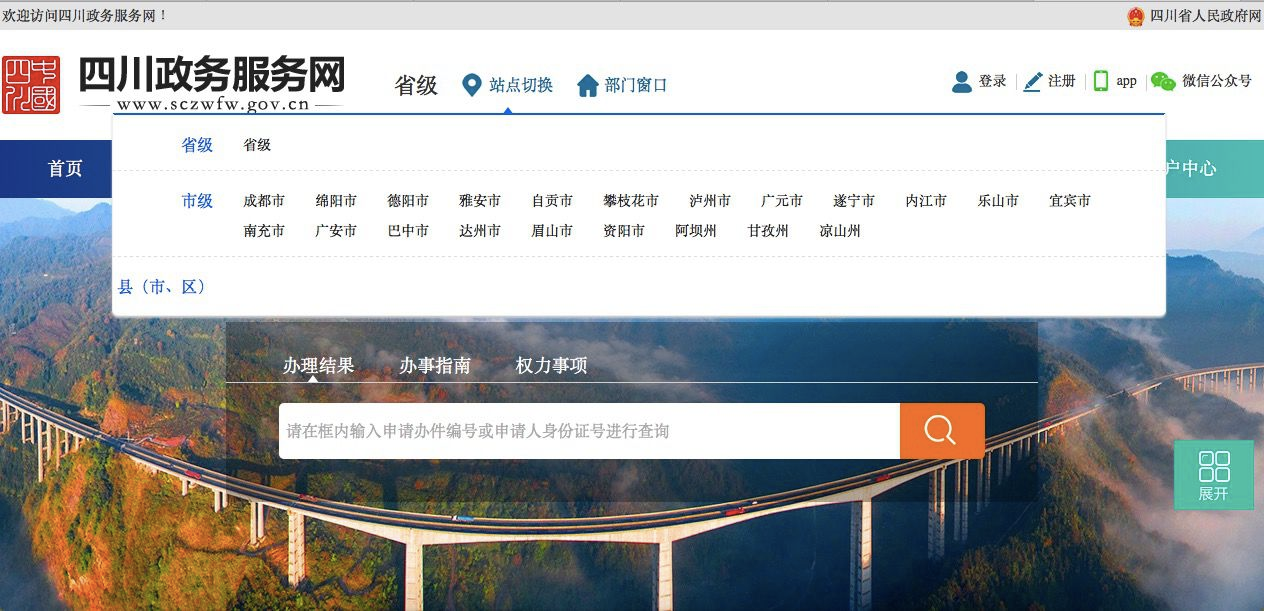The height and width of the screenshot is (611, 1264).
Task: Choose 南充市 from the city list
Action: click(264, 231)
